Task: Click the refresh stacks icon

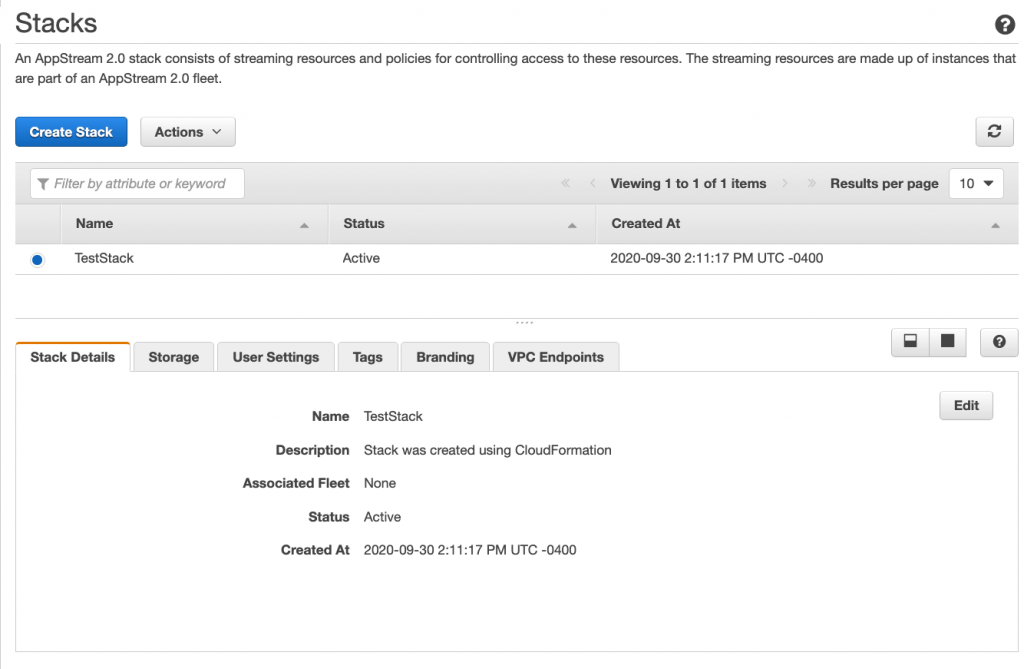Action: [x=994, y=131]
